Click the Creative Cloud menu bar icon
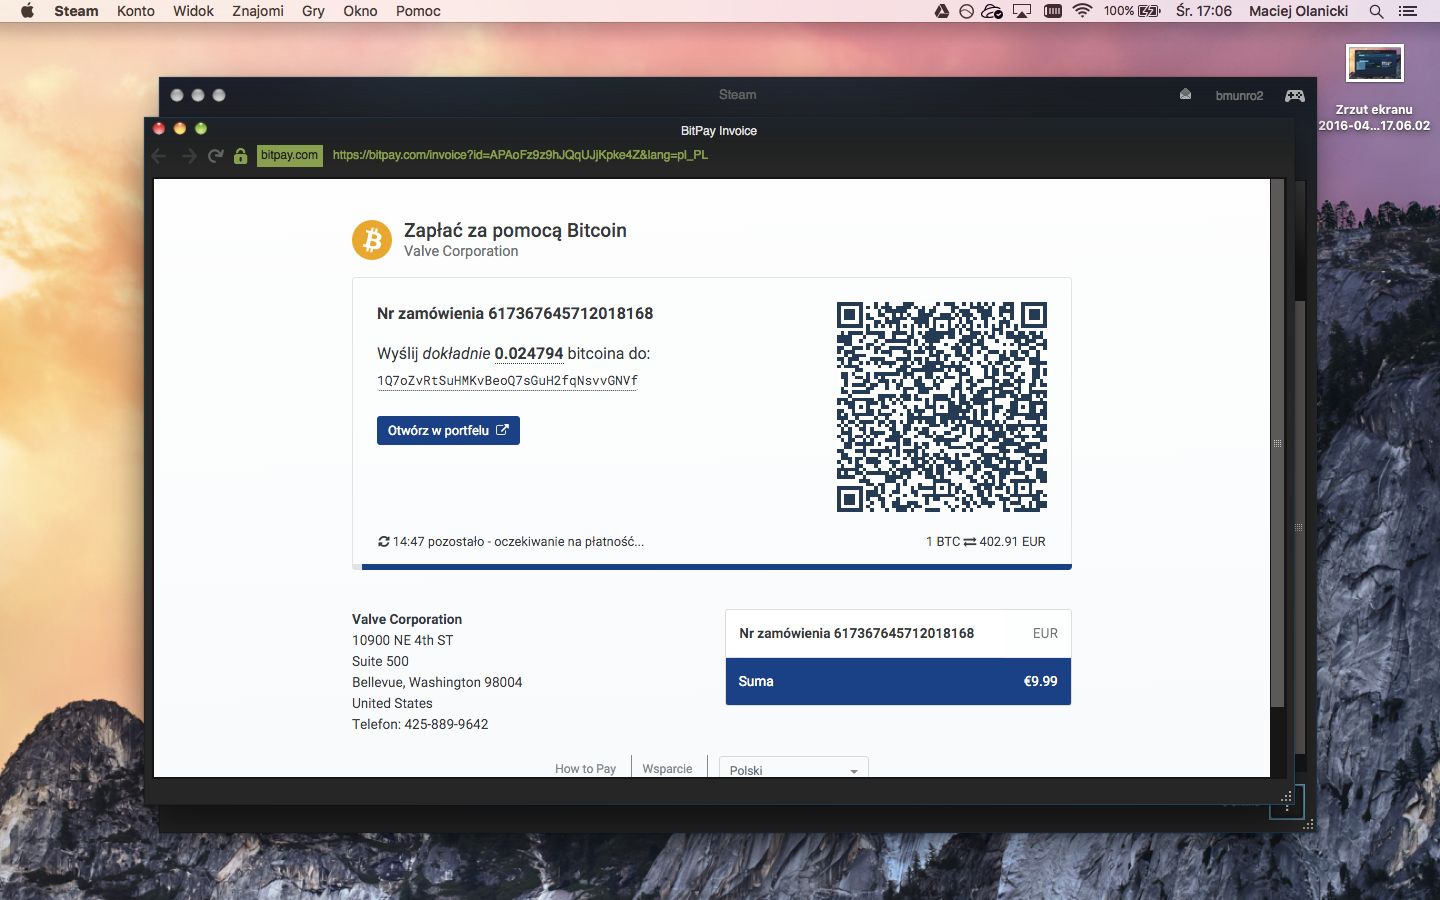The height and width of the screenshot is (900, 1440). pyautogui.click(x=992, y=11)
